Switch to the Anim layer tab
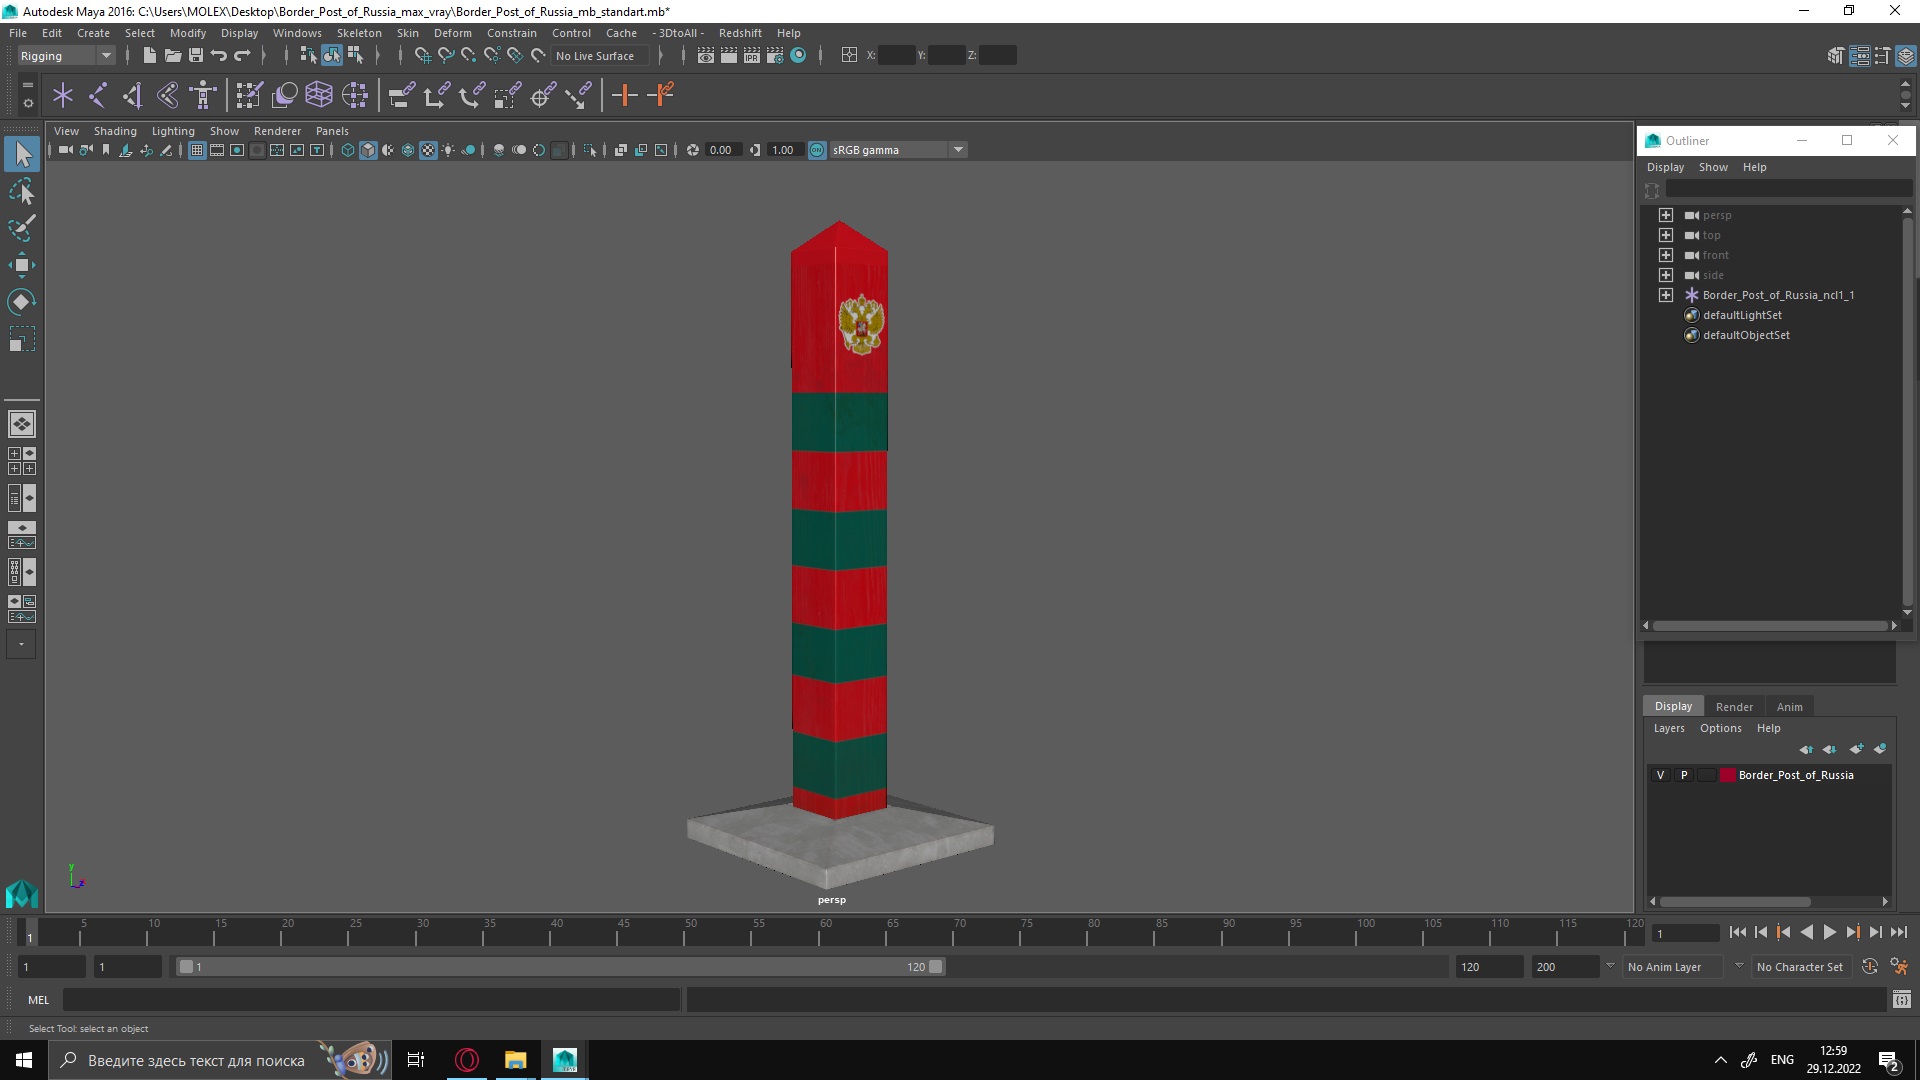 tap(1789, 707)
